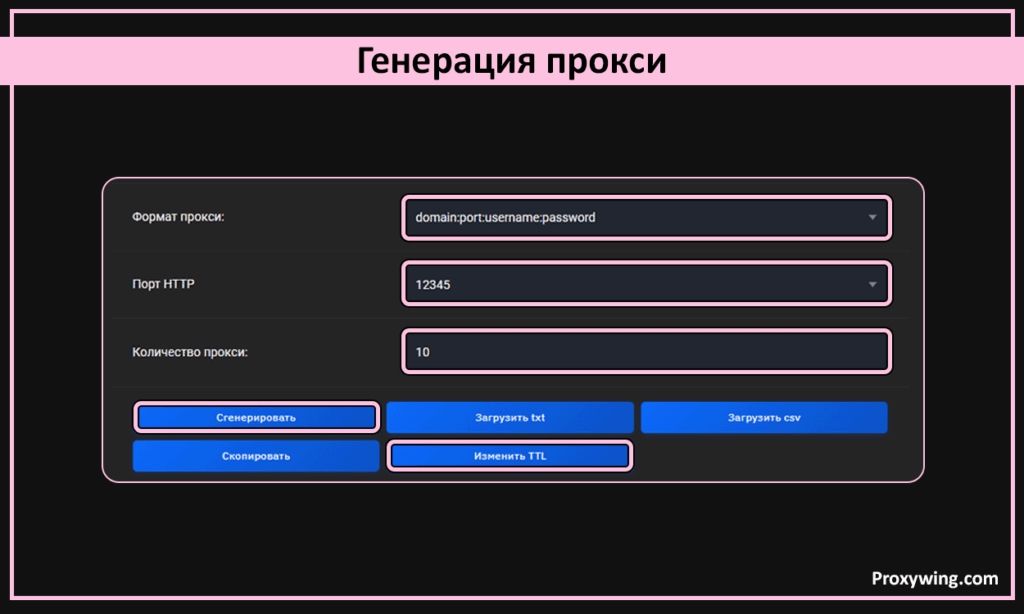Expand the Порт HTTP combo box

pyautogui.click(x=645, y=284)
